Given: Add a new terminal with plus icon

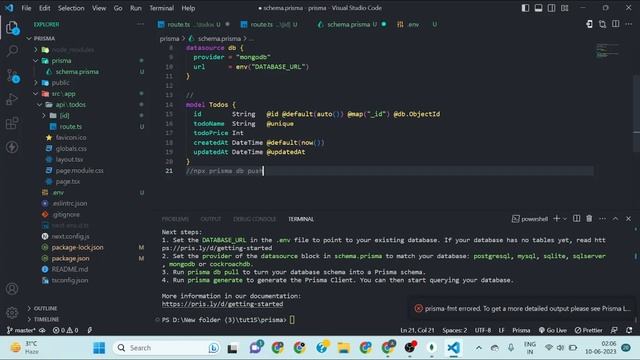Looking at the screenshot, I should click(x=556, y=219).
